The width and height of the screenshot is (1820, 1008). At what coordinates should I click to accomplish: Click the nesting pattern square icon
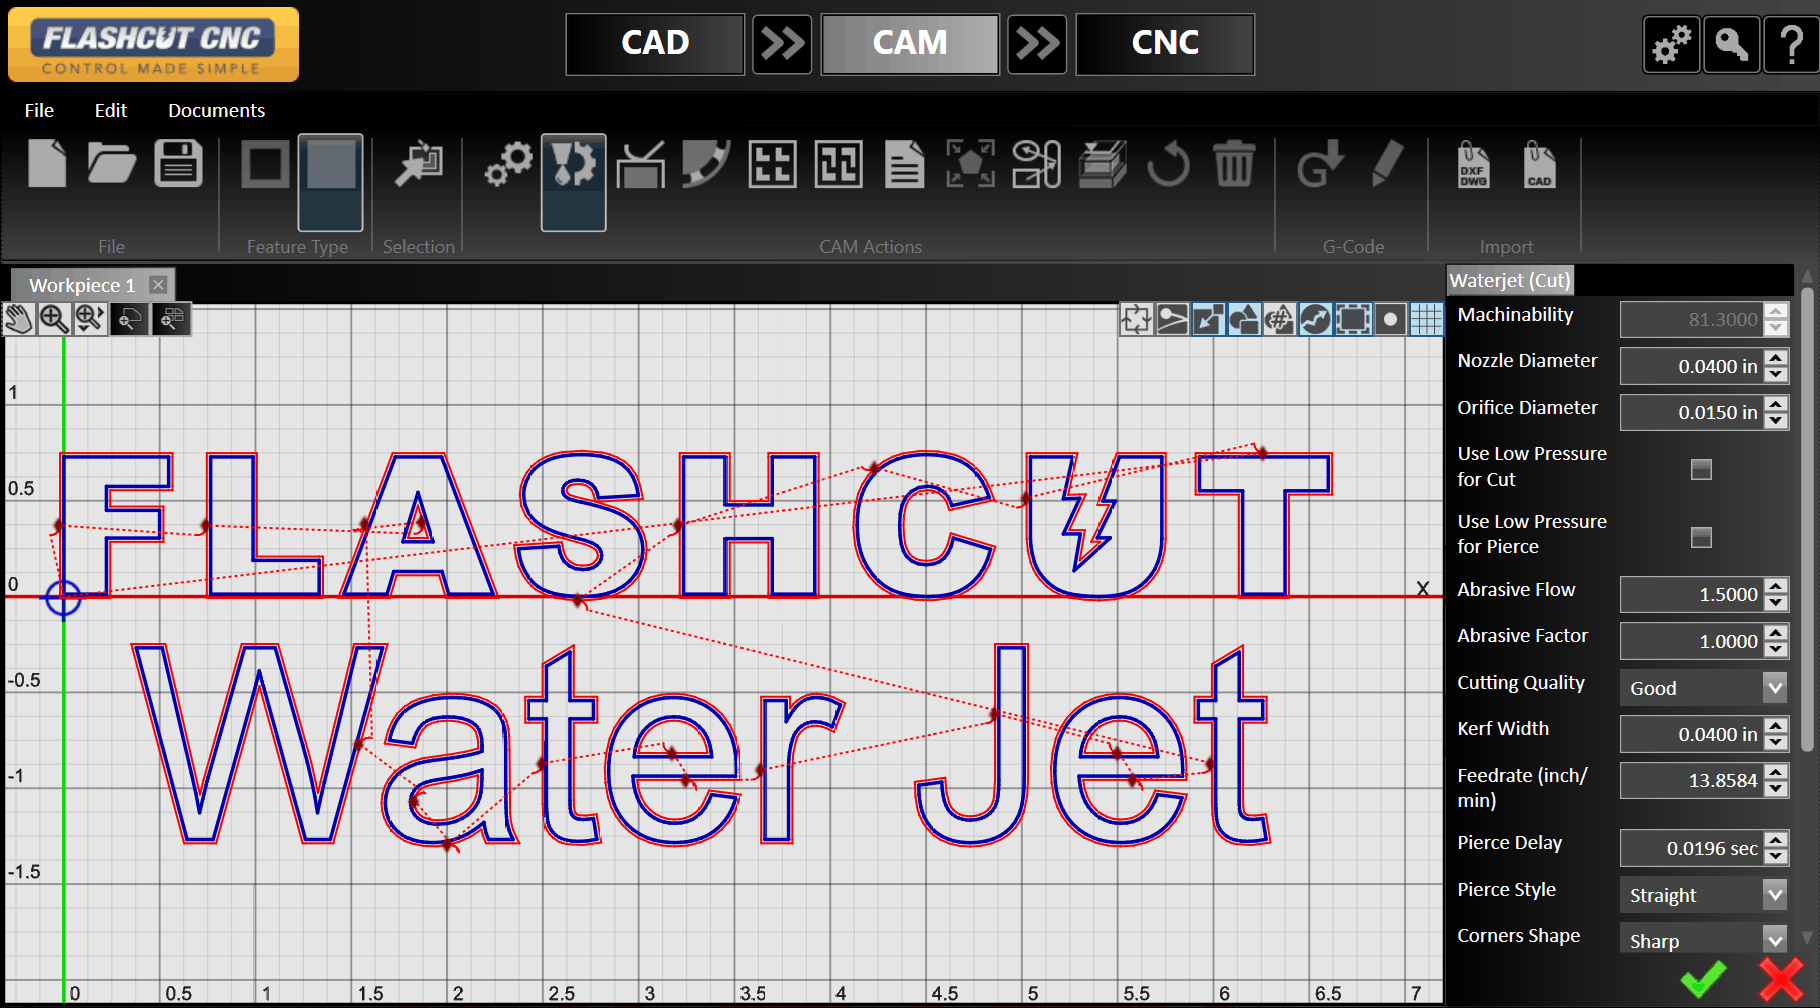[838, 164]
